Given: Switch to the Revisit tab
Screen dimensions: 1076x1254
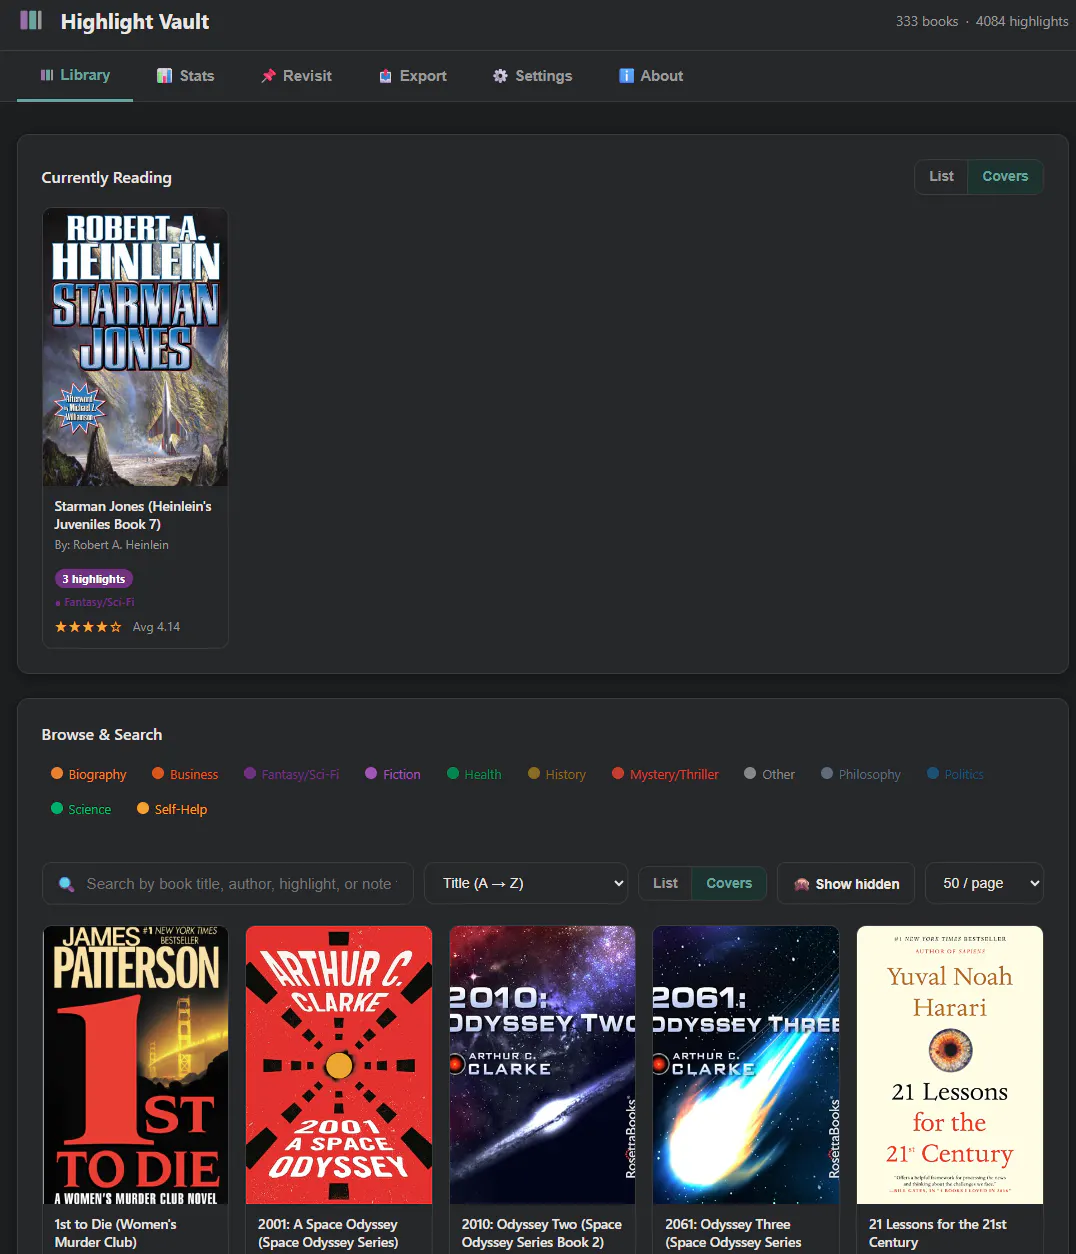Looking at the screenshot, I should click(x=296, y=76).
